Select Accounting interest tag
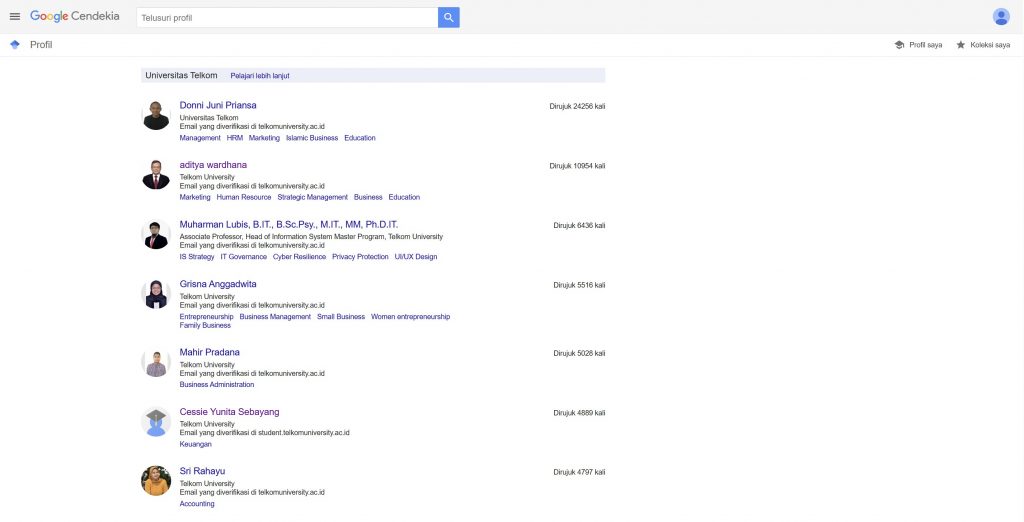The height and width of the screenshot is (522, 1024). click(x=197, y=504)
